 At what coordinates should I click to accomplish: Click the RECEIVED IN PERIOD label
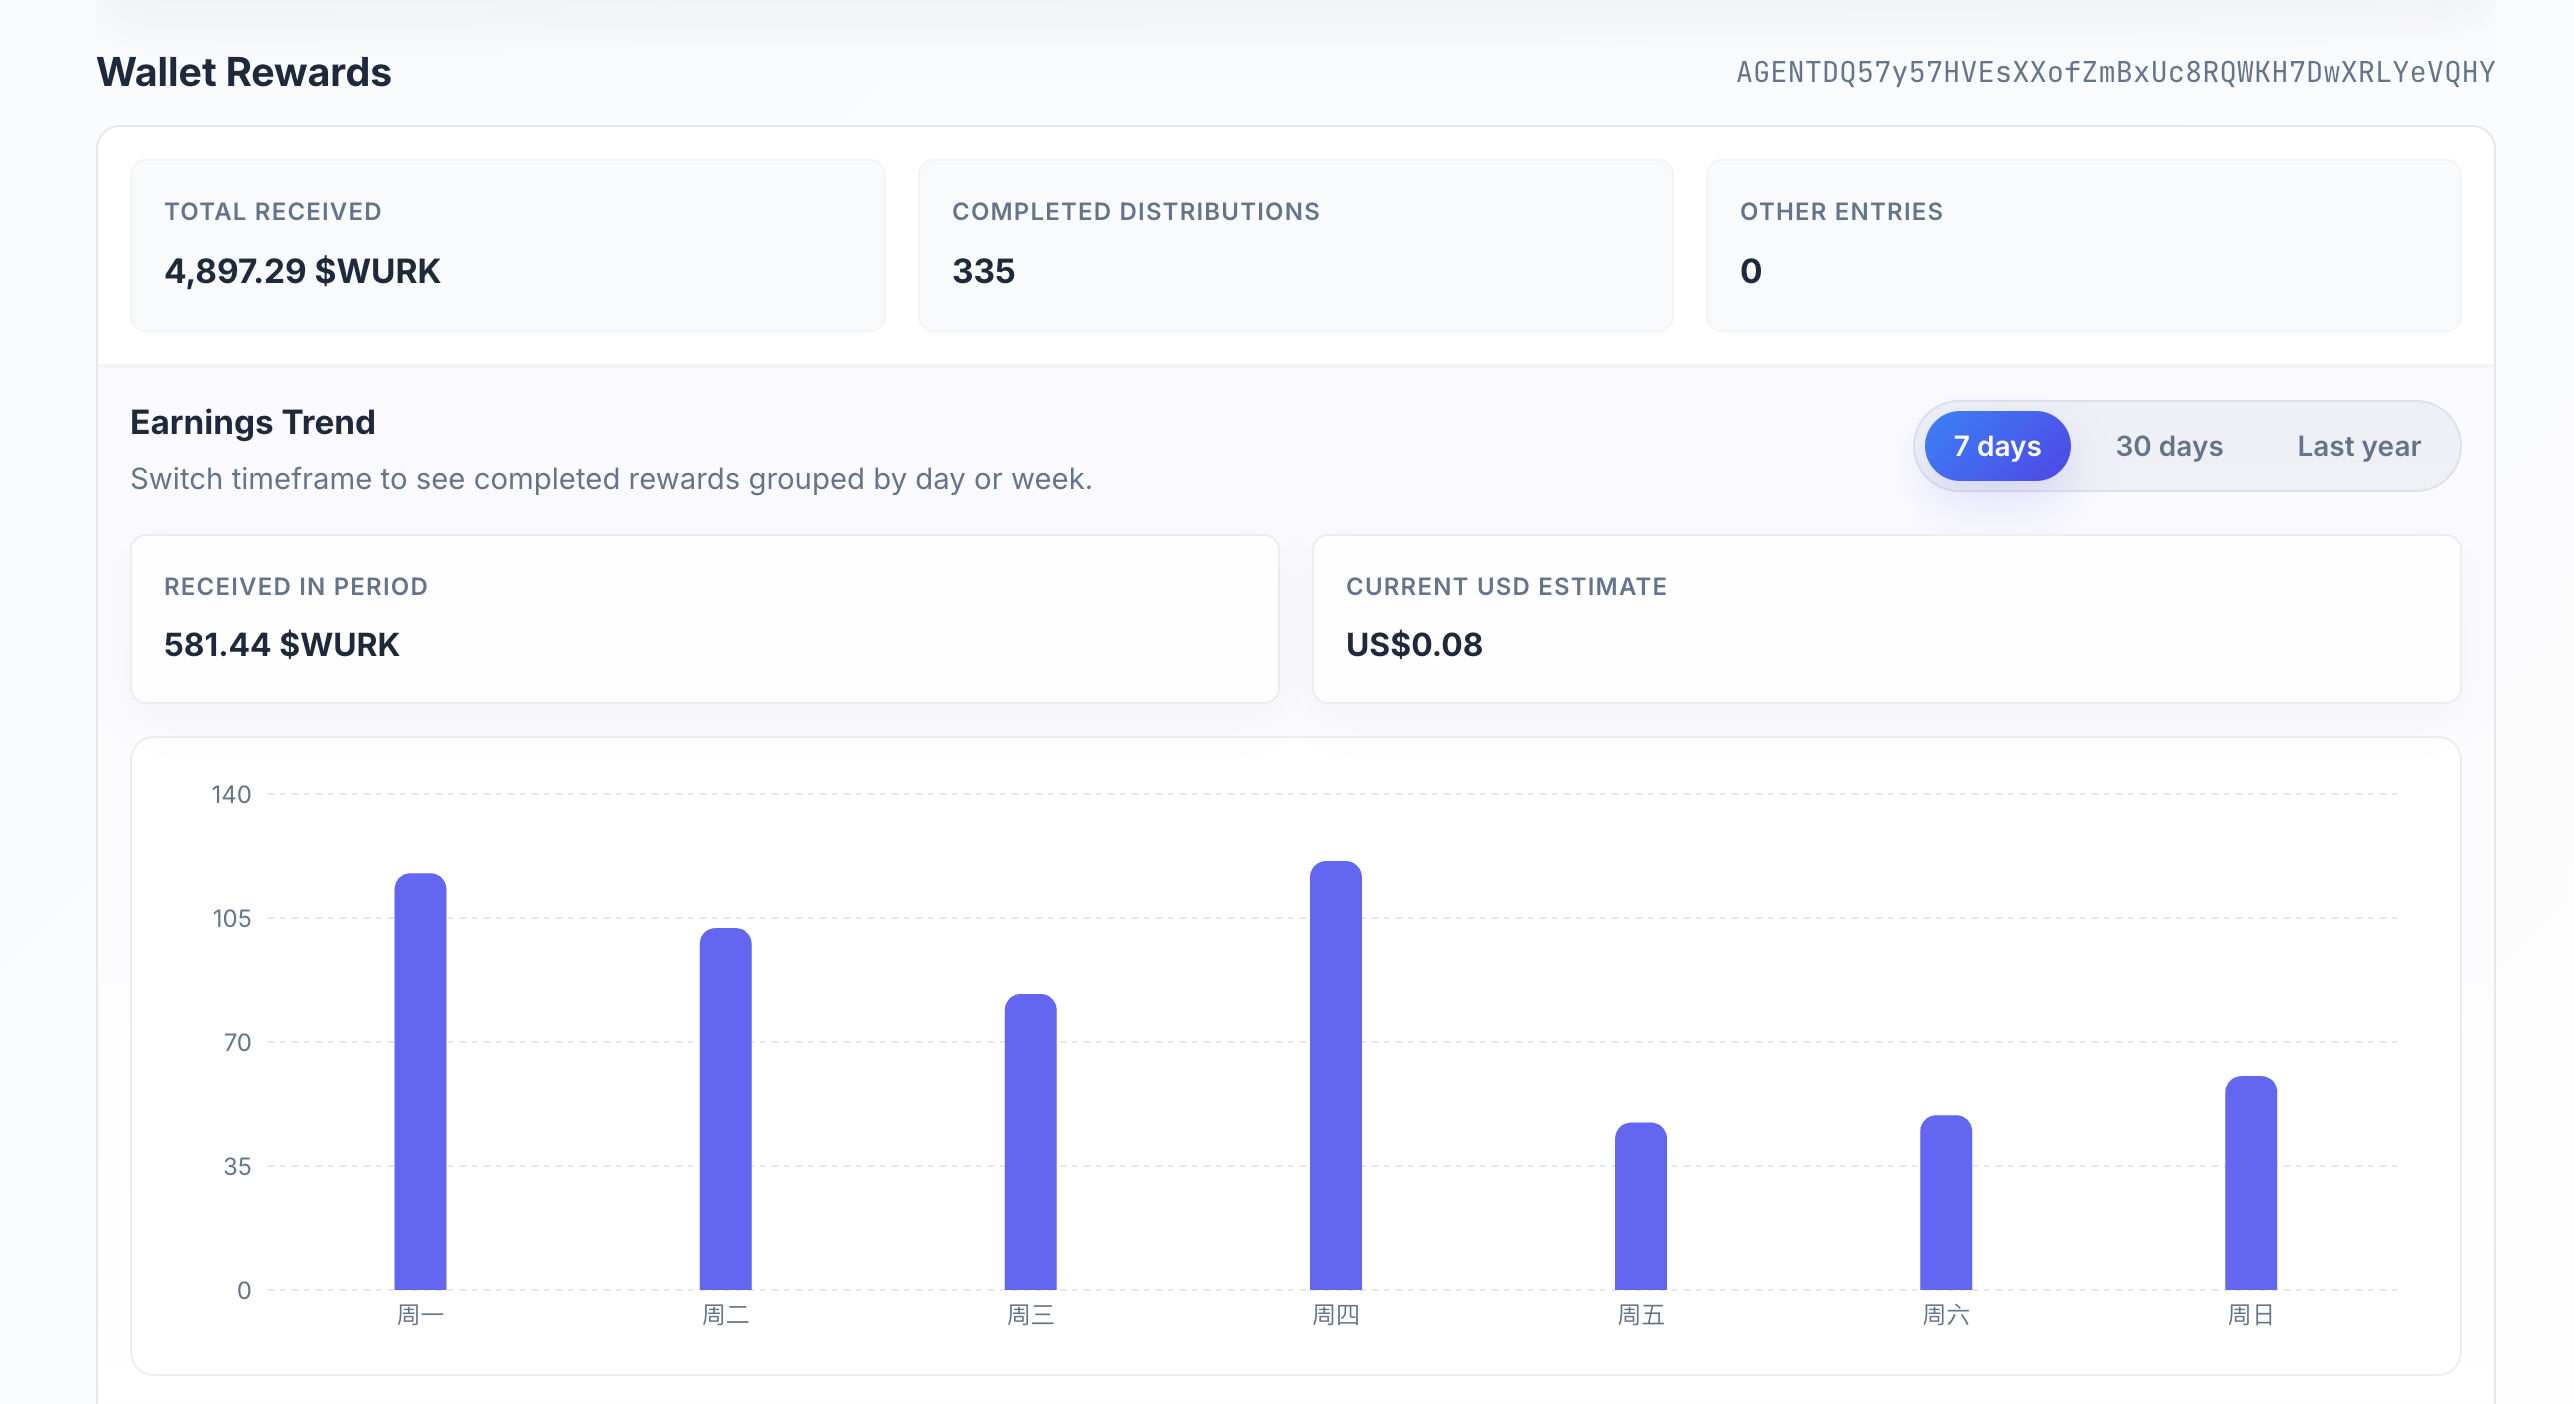click(296, 587)
